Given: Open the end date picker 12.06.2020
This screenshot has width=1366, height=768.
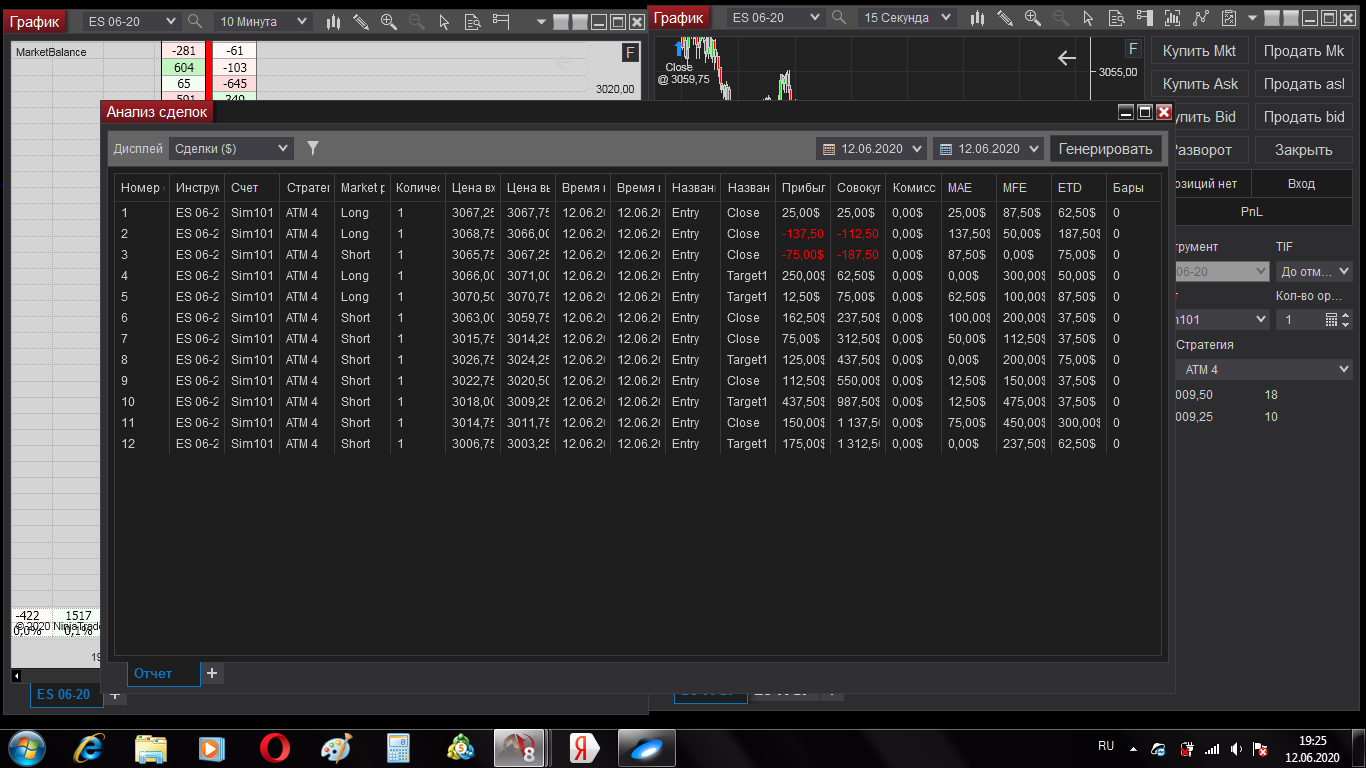Looking at the screenshot, I should tap(988, 149).
